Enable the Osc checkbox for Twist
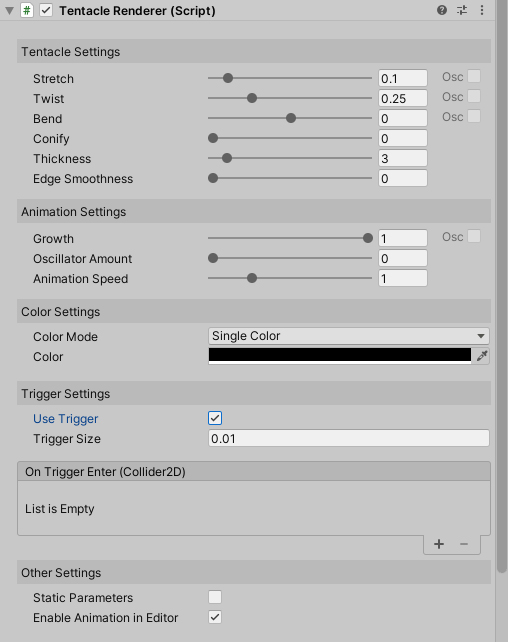The image size is (508, 642). tap(474, 97)
